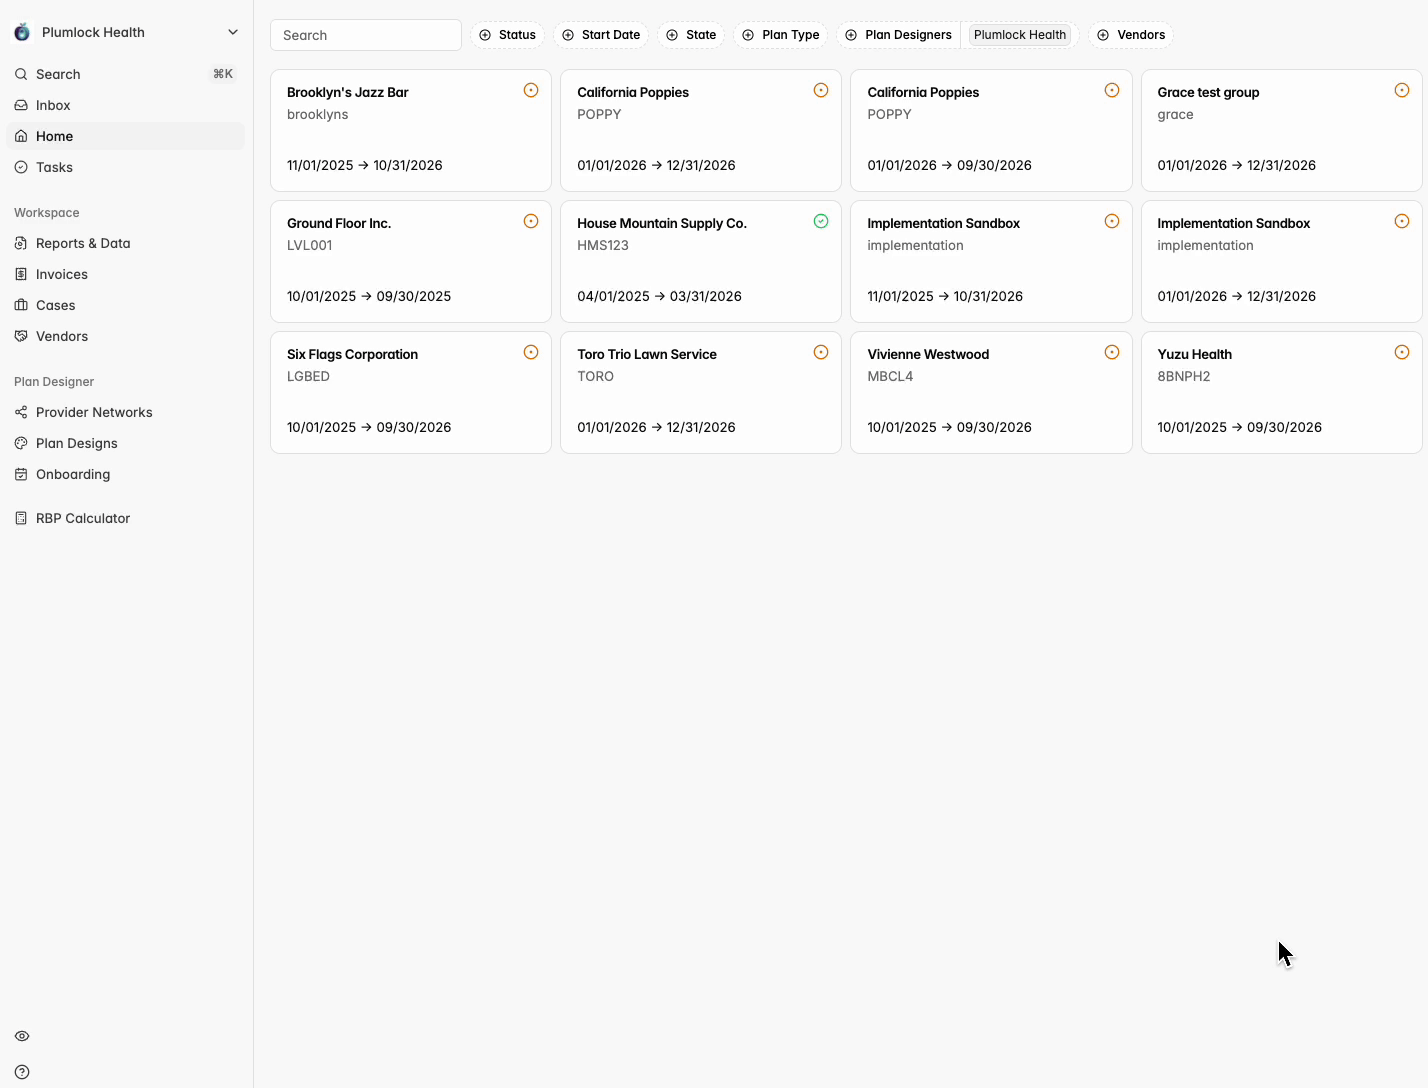Open the Status filter dropdown
Viewport: 1428px width, 1088px height.
507,35
